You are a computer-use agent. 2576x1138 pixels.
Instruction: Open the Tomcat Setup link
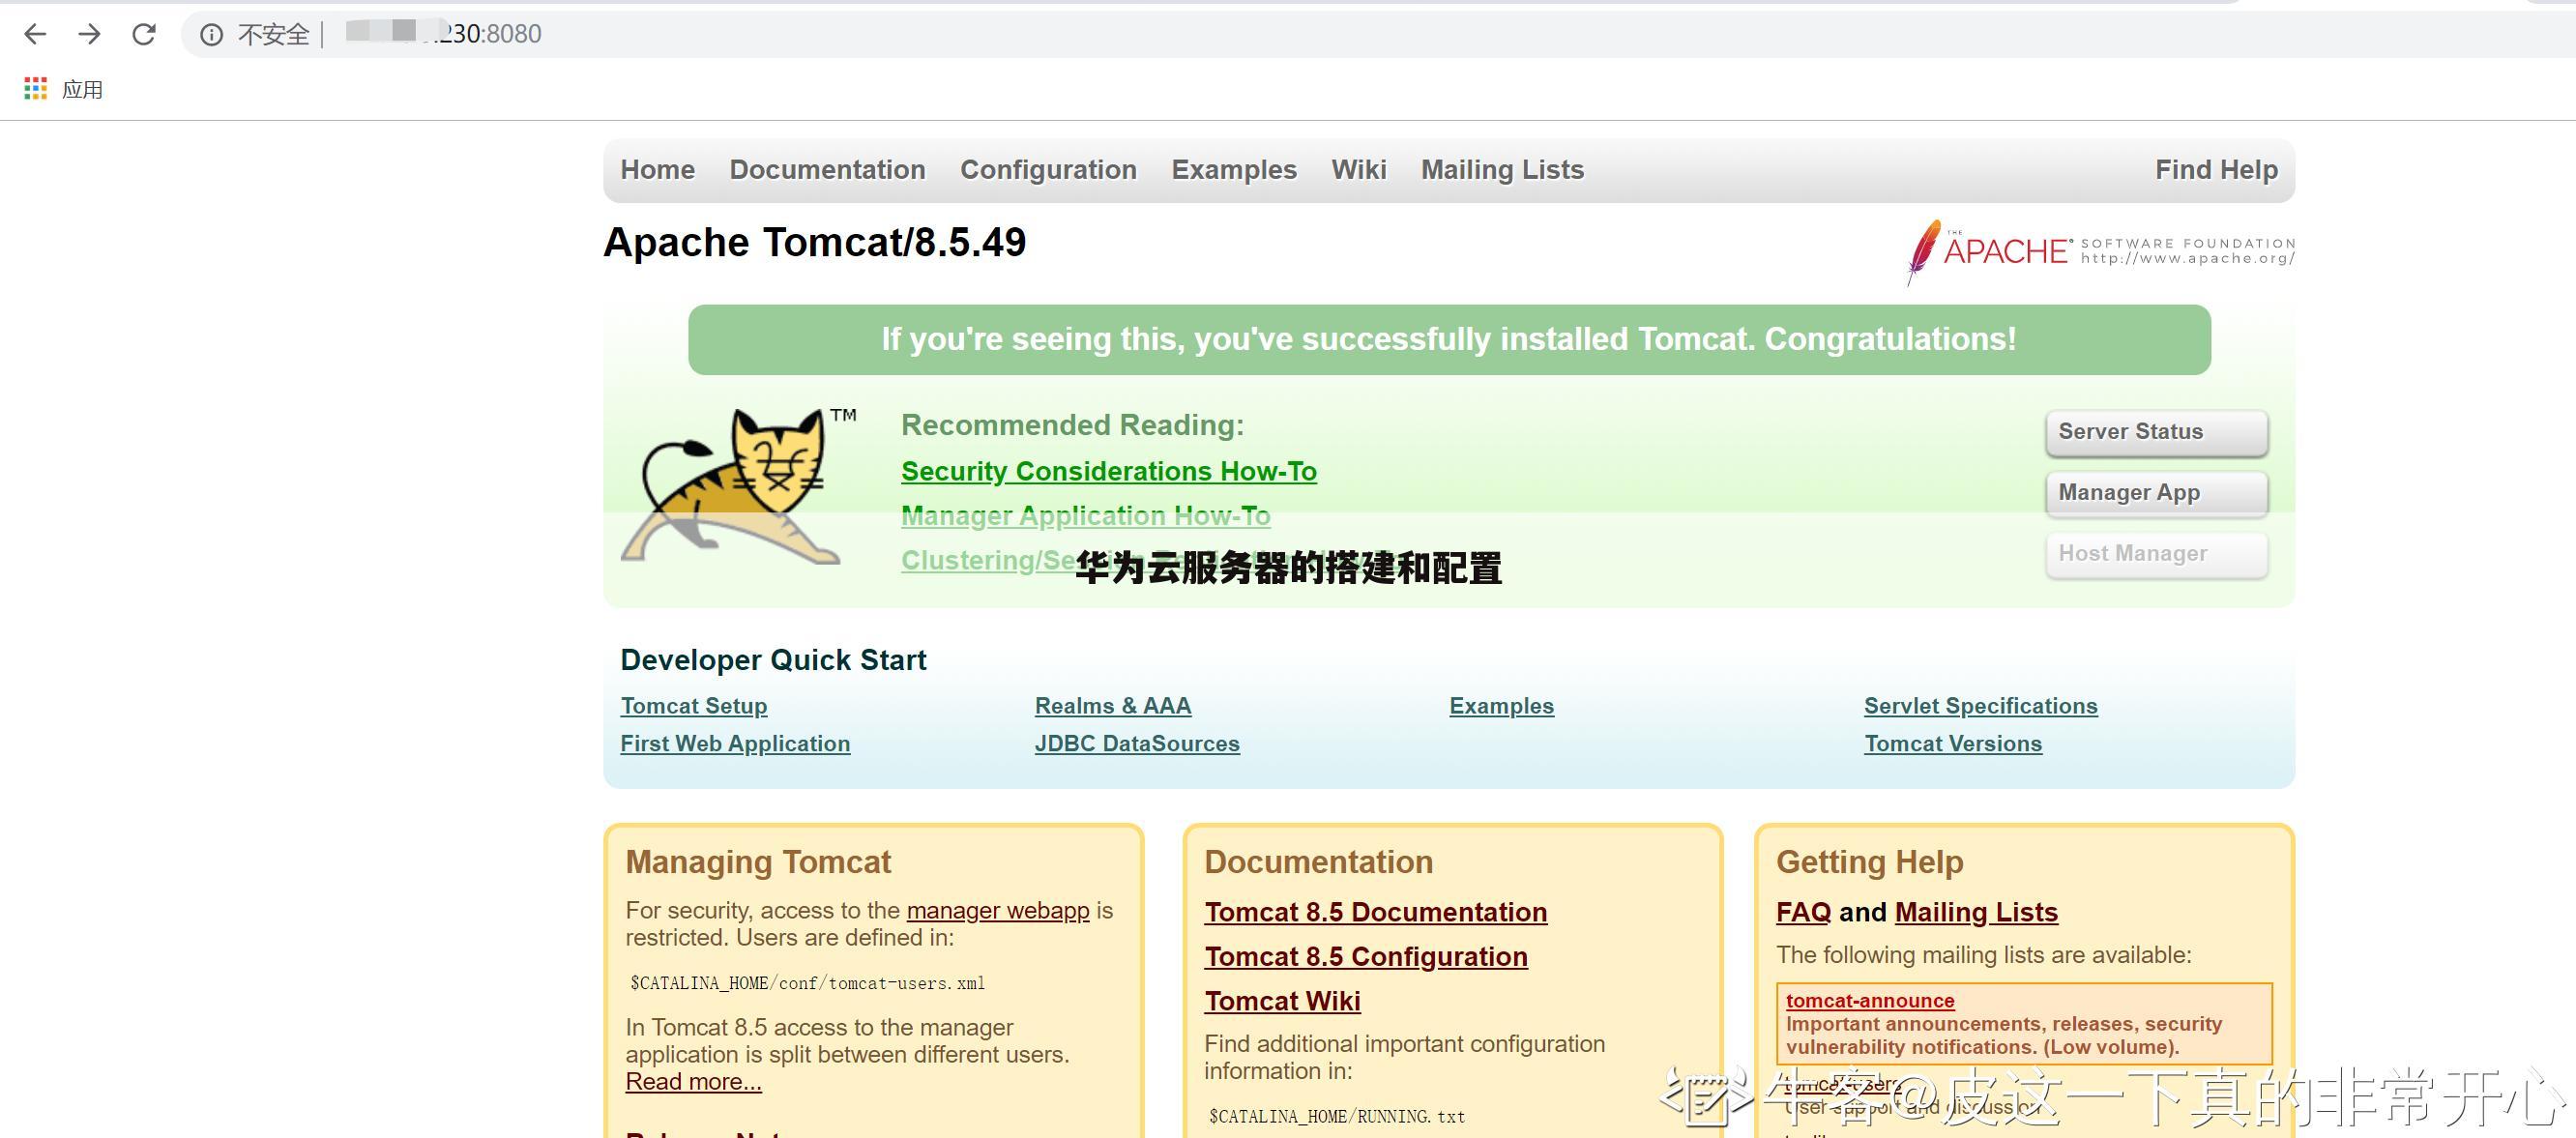coord(693,706)
